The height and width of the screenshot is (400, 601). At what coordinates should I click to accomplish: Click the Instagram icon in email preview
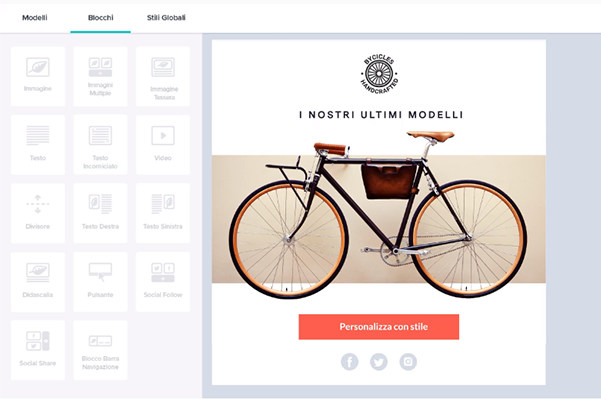pos(408,361)
